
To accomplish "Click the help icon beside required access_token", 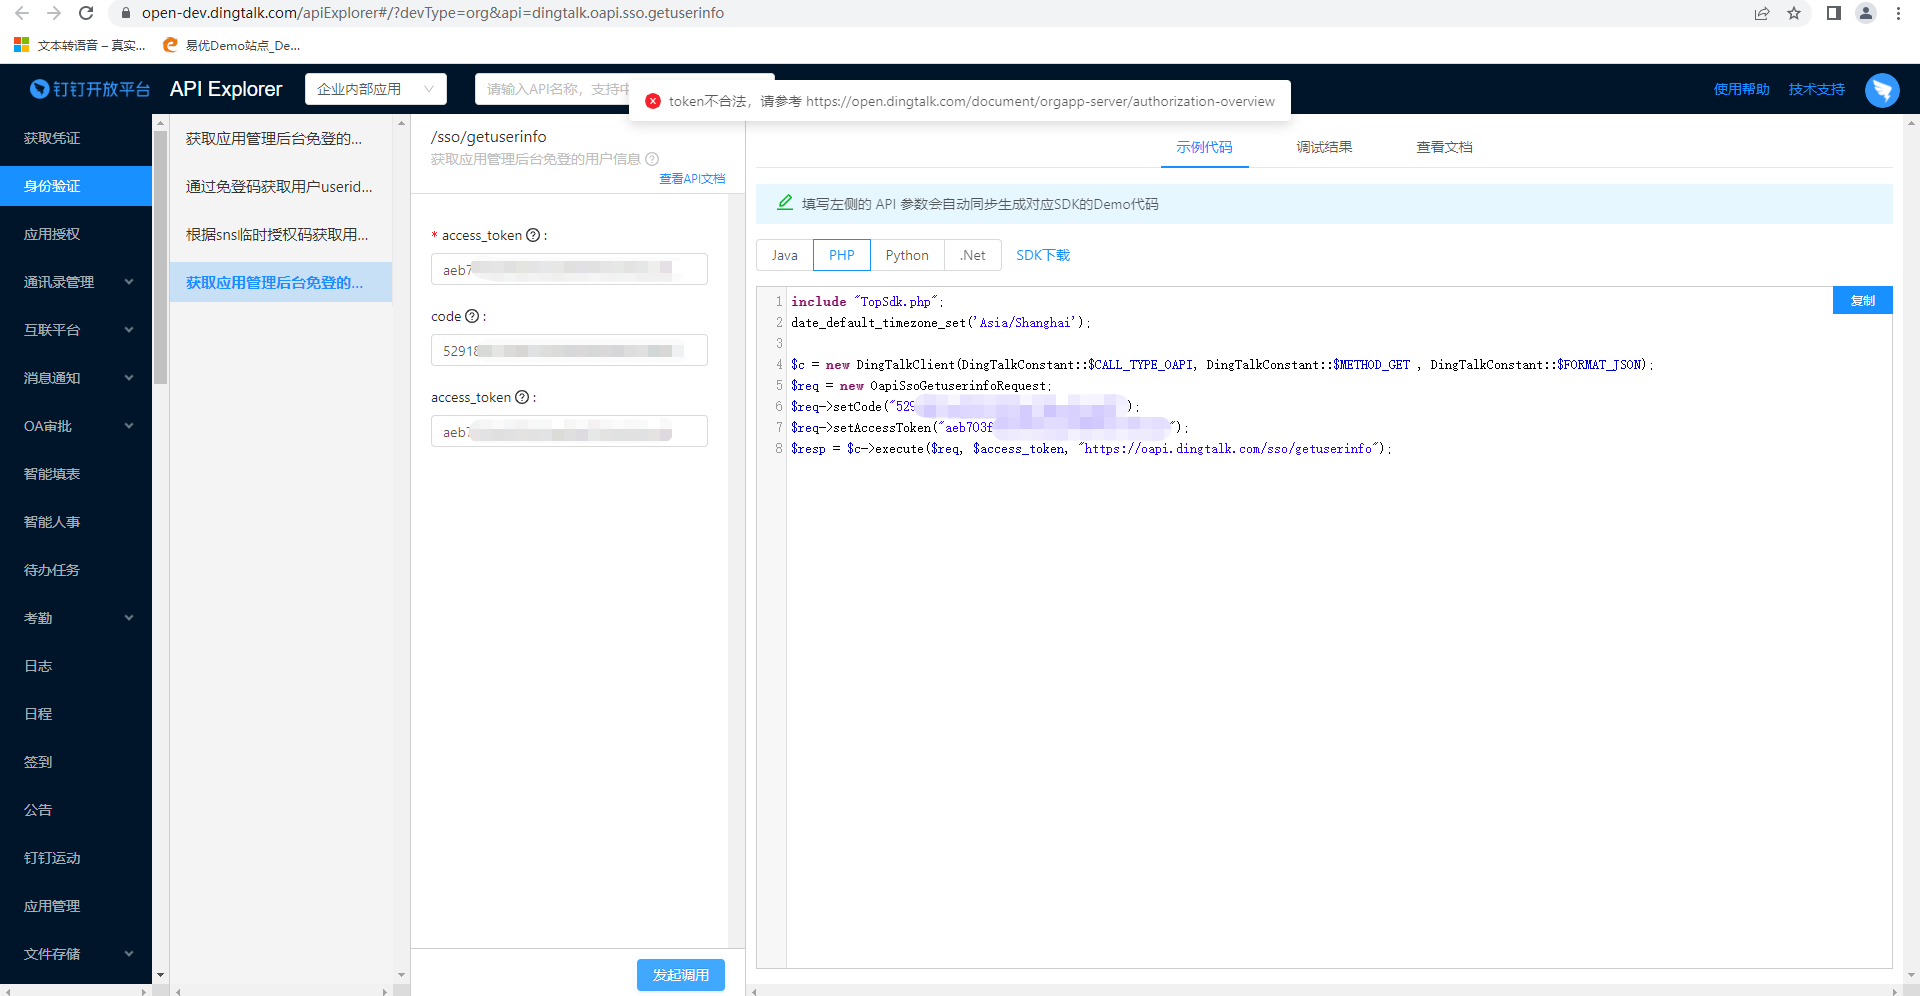I will point(533,235).
